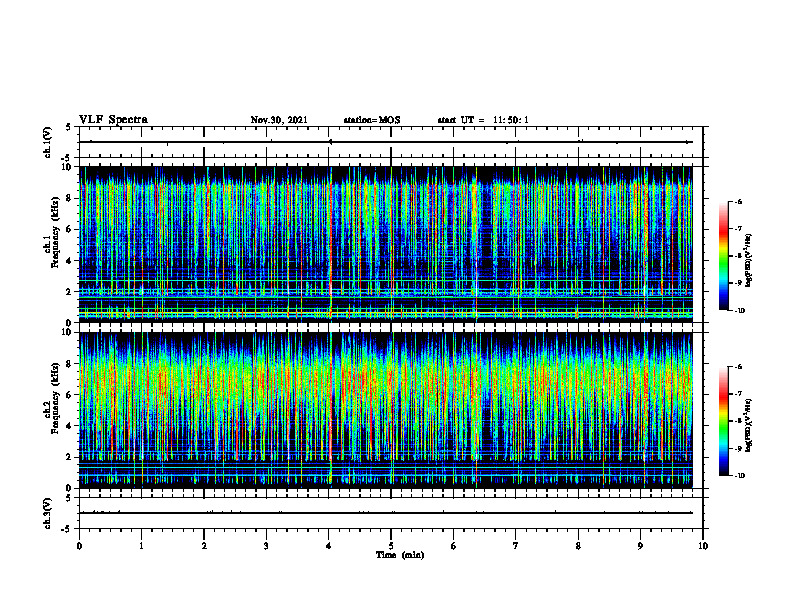Click the time axis tick label "5" below ch.3 strip
Image resolution: width=792 pixels, height=612 pixels.
[391, 546]
